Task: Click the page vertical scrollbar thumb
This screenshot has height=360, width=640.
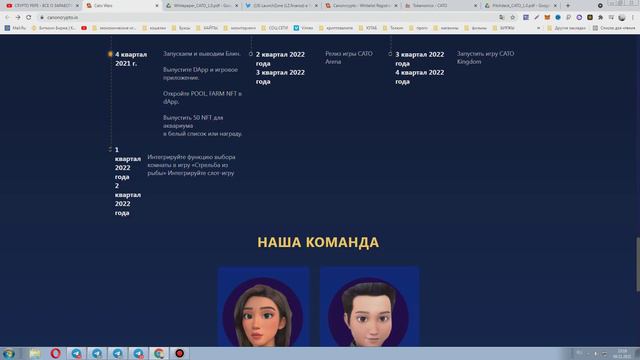Action: (x=638, y=264)
